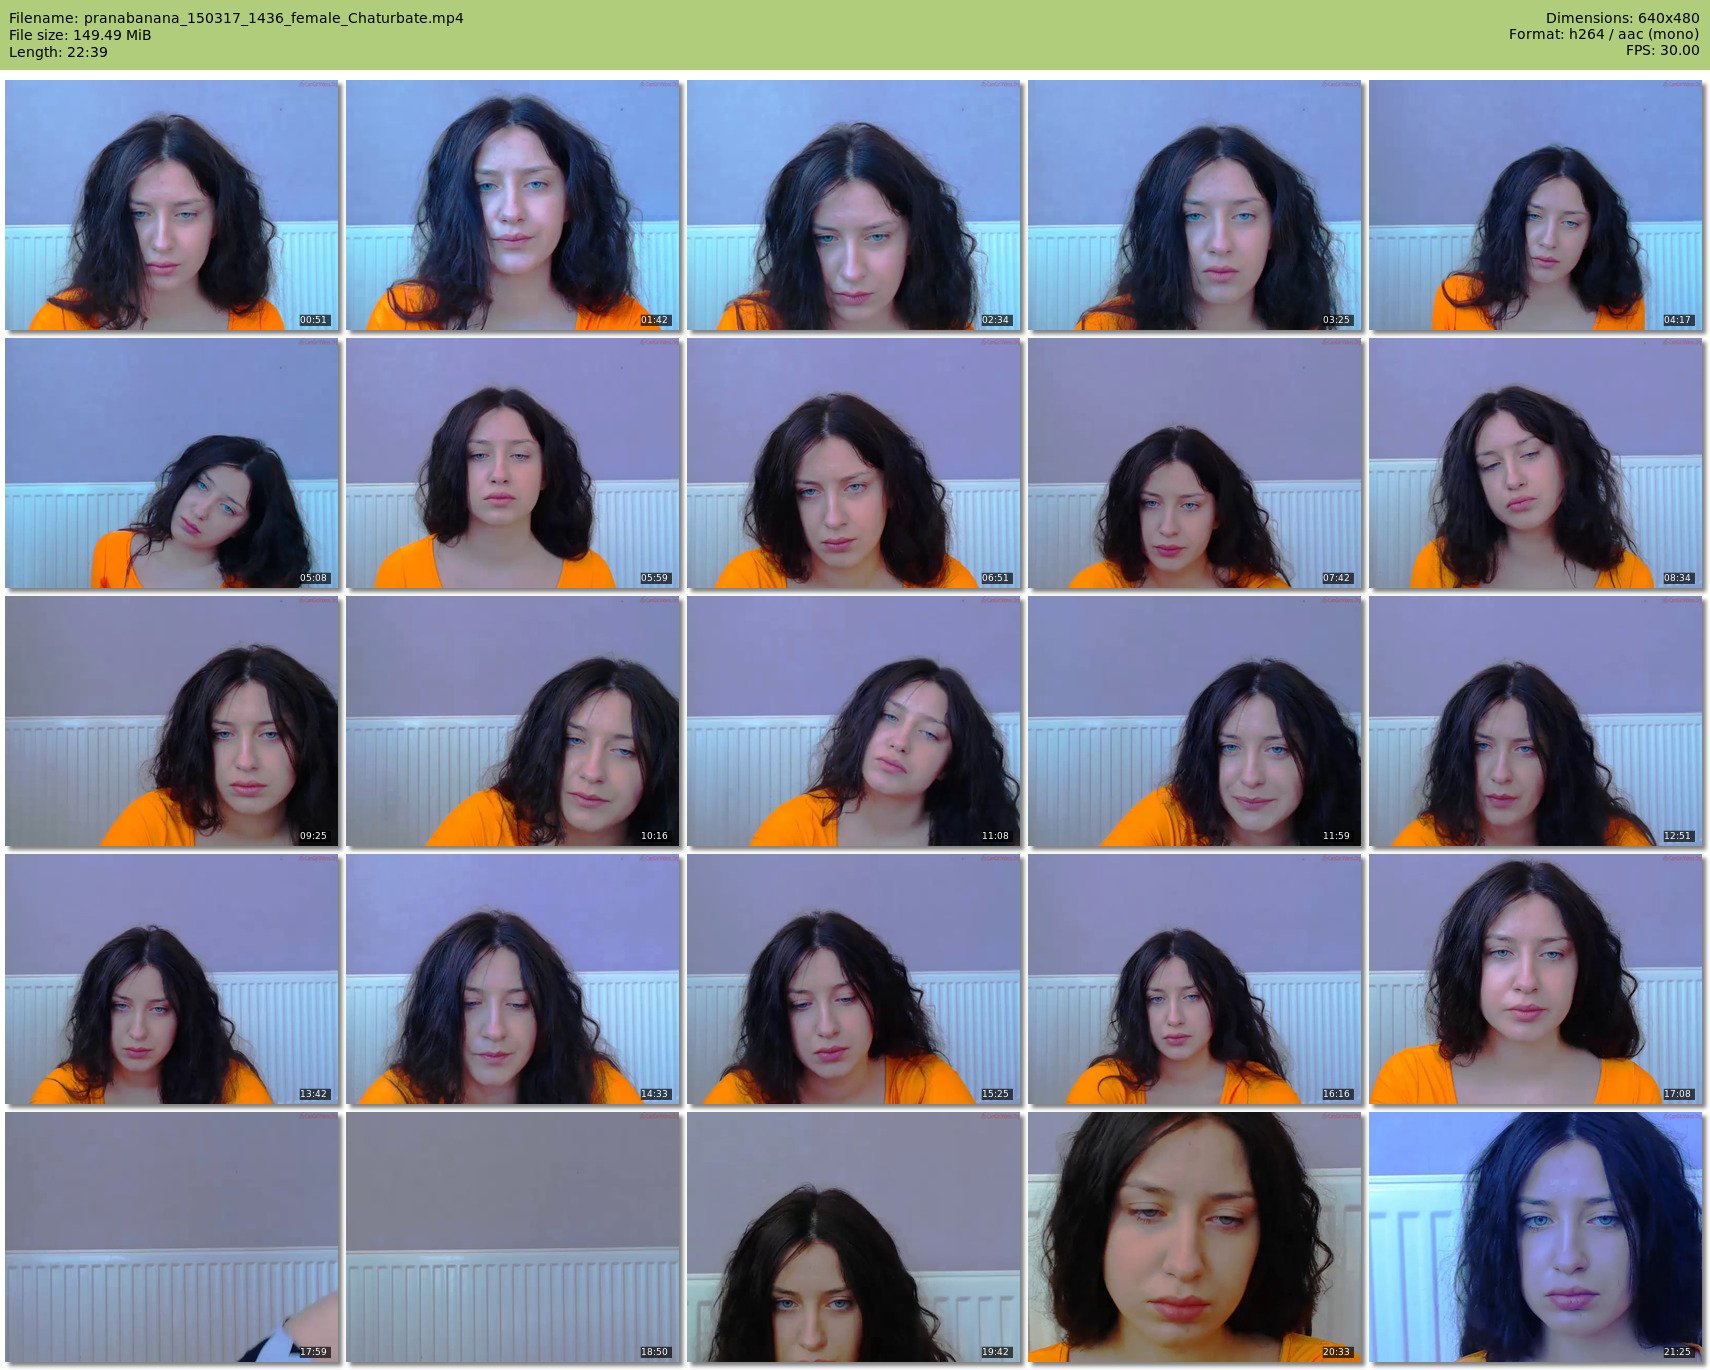View the thumbnail with timestamp 11:08
The image size is (1710, 1370).
coord(854,721)
